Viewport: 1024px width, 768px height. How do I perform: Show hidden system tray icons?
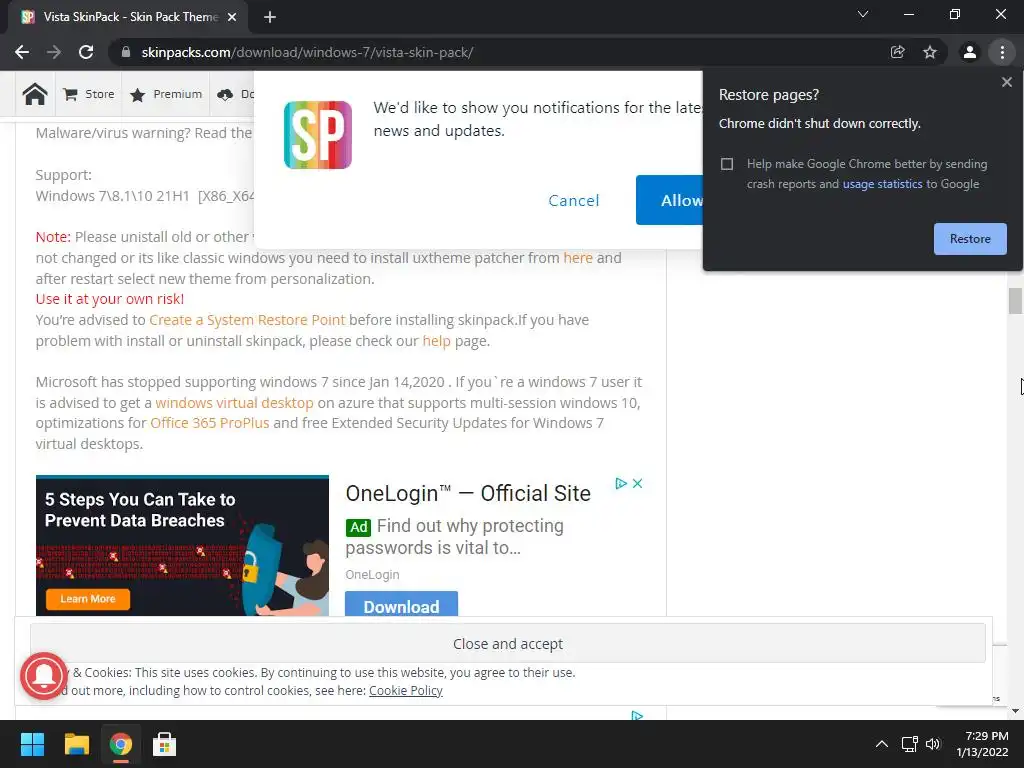pos(882,744)
